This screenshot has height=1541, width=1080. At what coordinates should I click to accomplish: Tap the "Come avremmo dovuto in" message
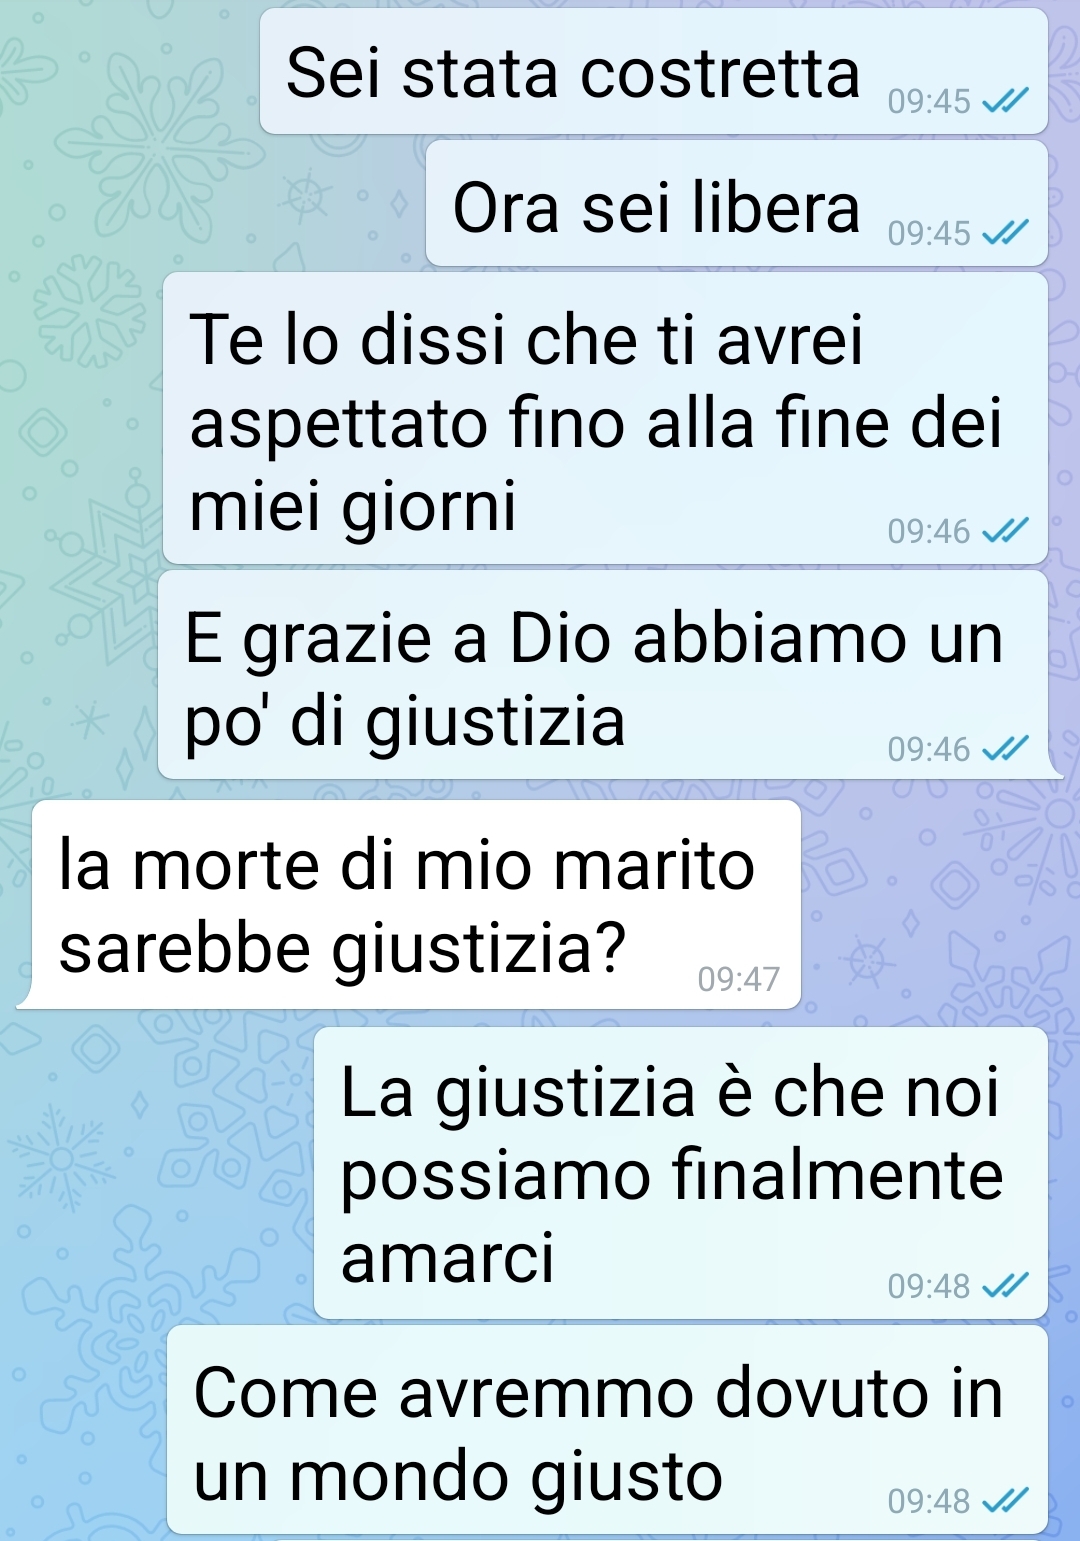[607, 1430]
